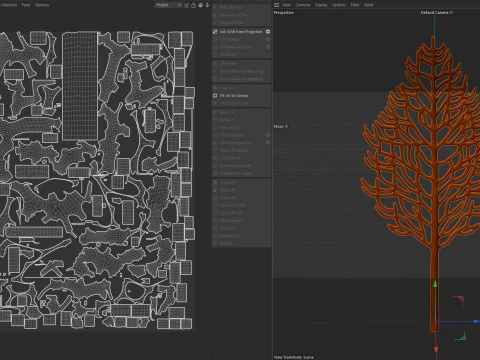Open the Paint menu
The height and width of the screenshot is (360, 480).
[26, 5]
